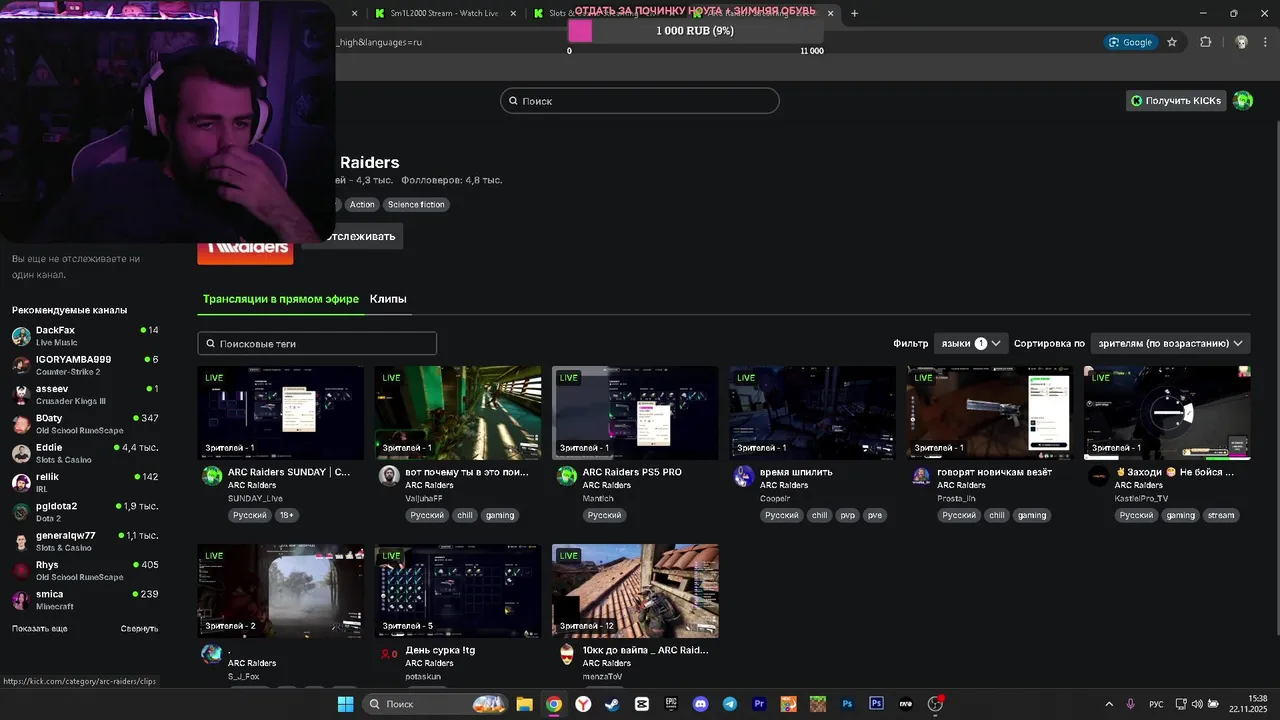Open network settings from the tray
The image size is (1280, 720).
pos(1181,704)
